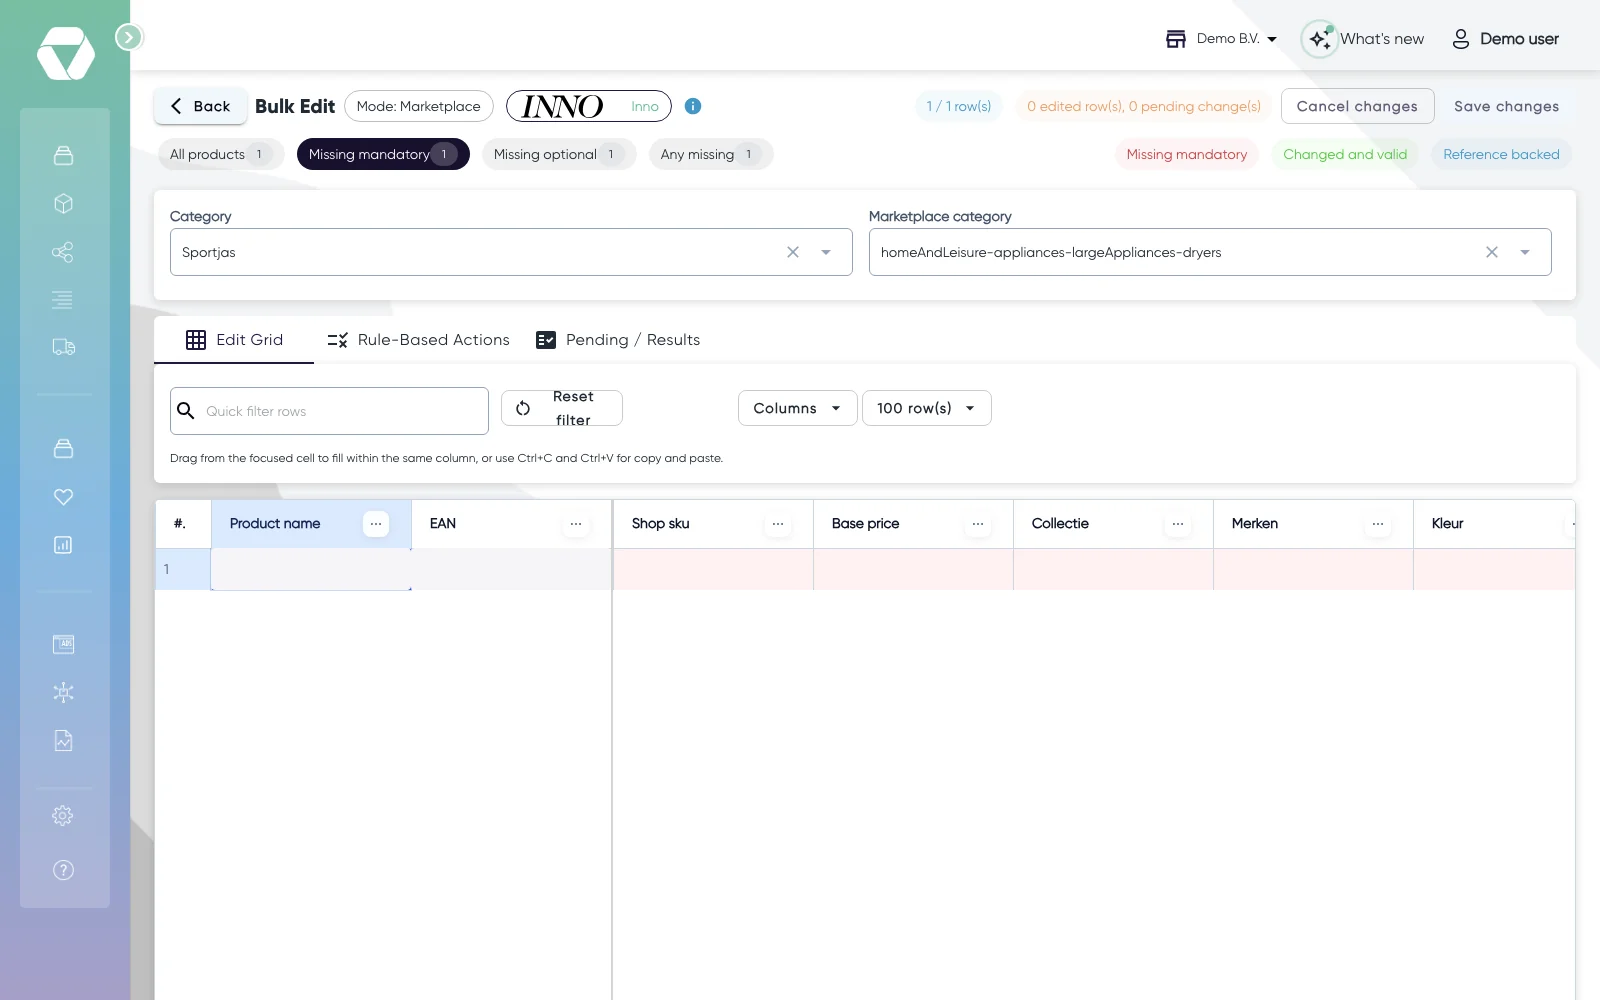Select the Product name cell in row 1
This screenshot has width=1600, height=1000.
tap(311, 569)
